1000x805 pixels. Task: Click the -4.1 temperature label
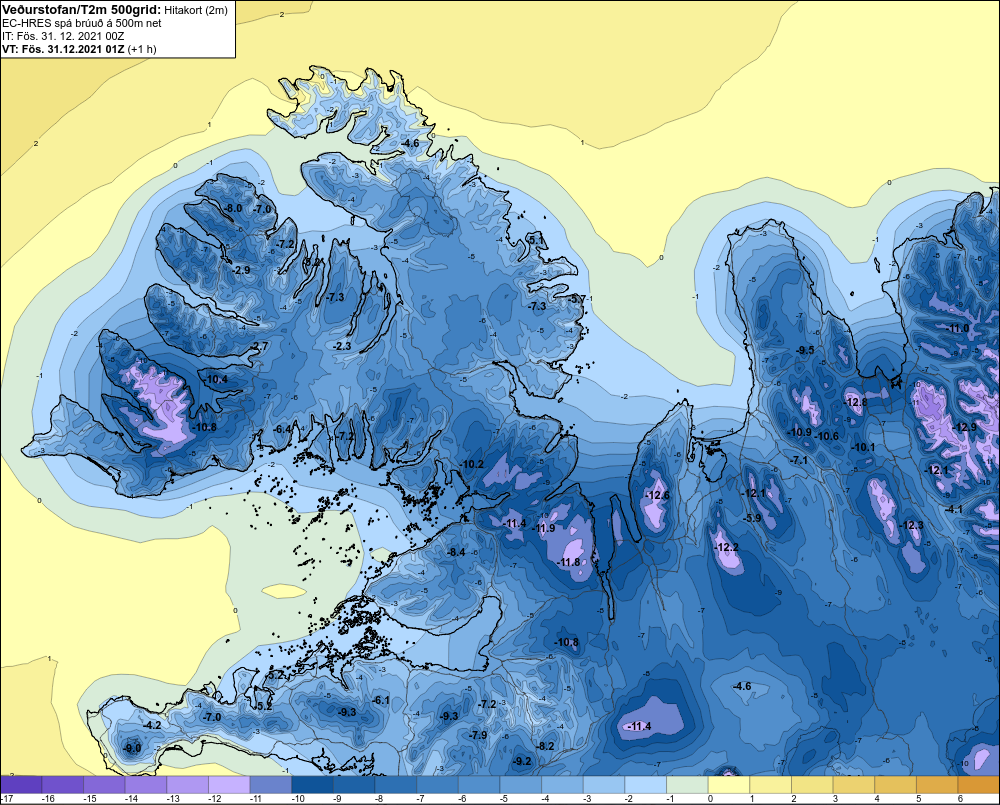955,509
